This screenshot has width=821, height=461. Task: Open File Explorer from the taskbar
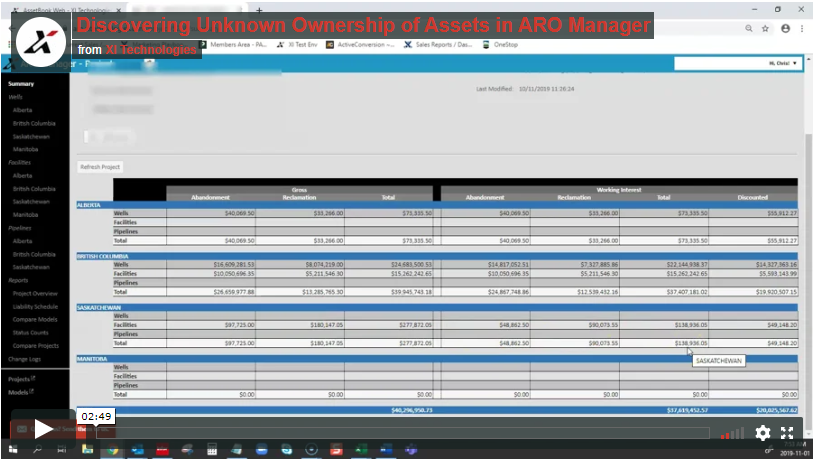click(87, 449)
